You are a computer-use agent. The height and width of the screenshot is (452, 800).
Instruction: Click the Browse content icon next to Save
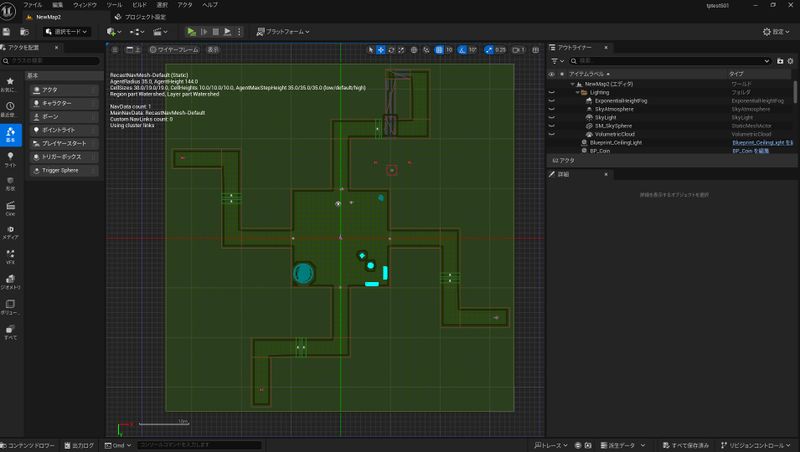(24, 32)
